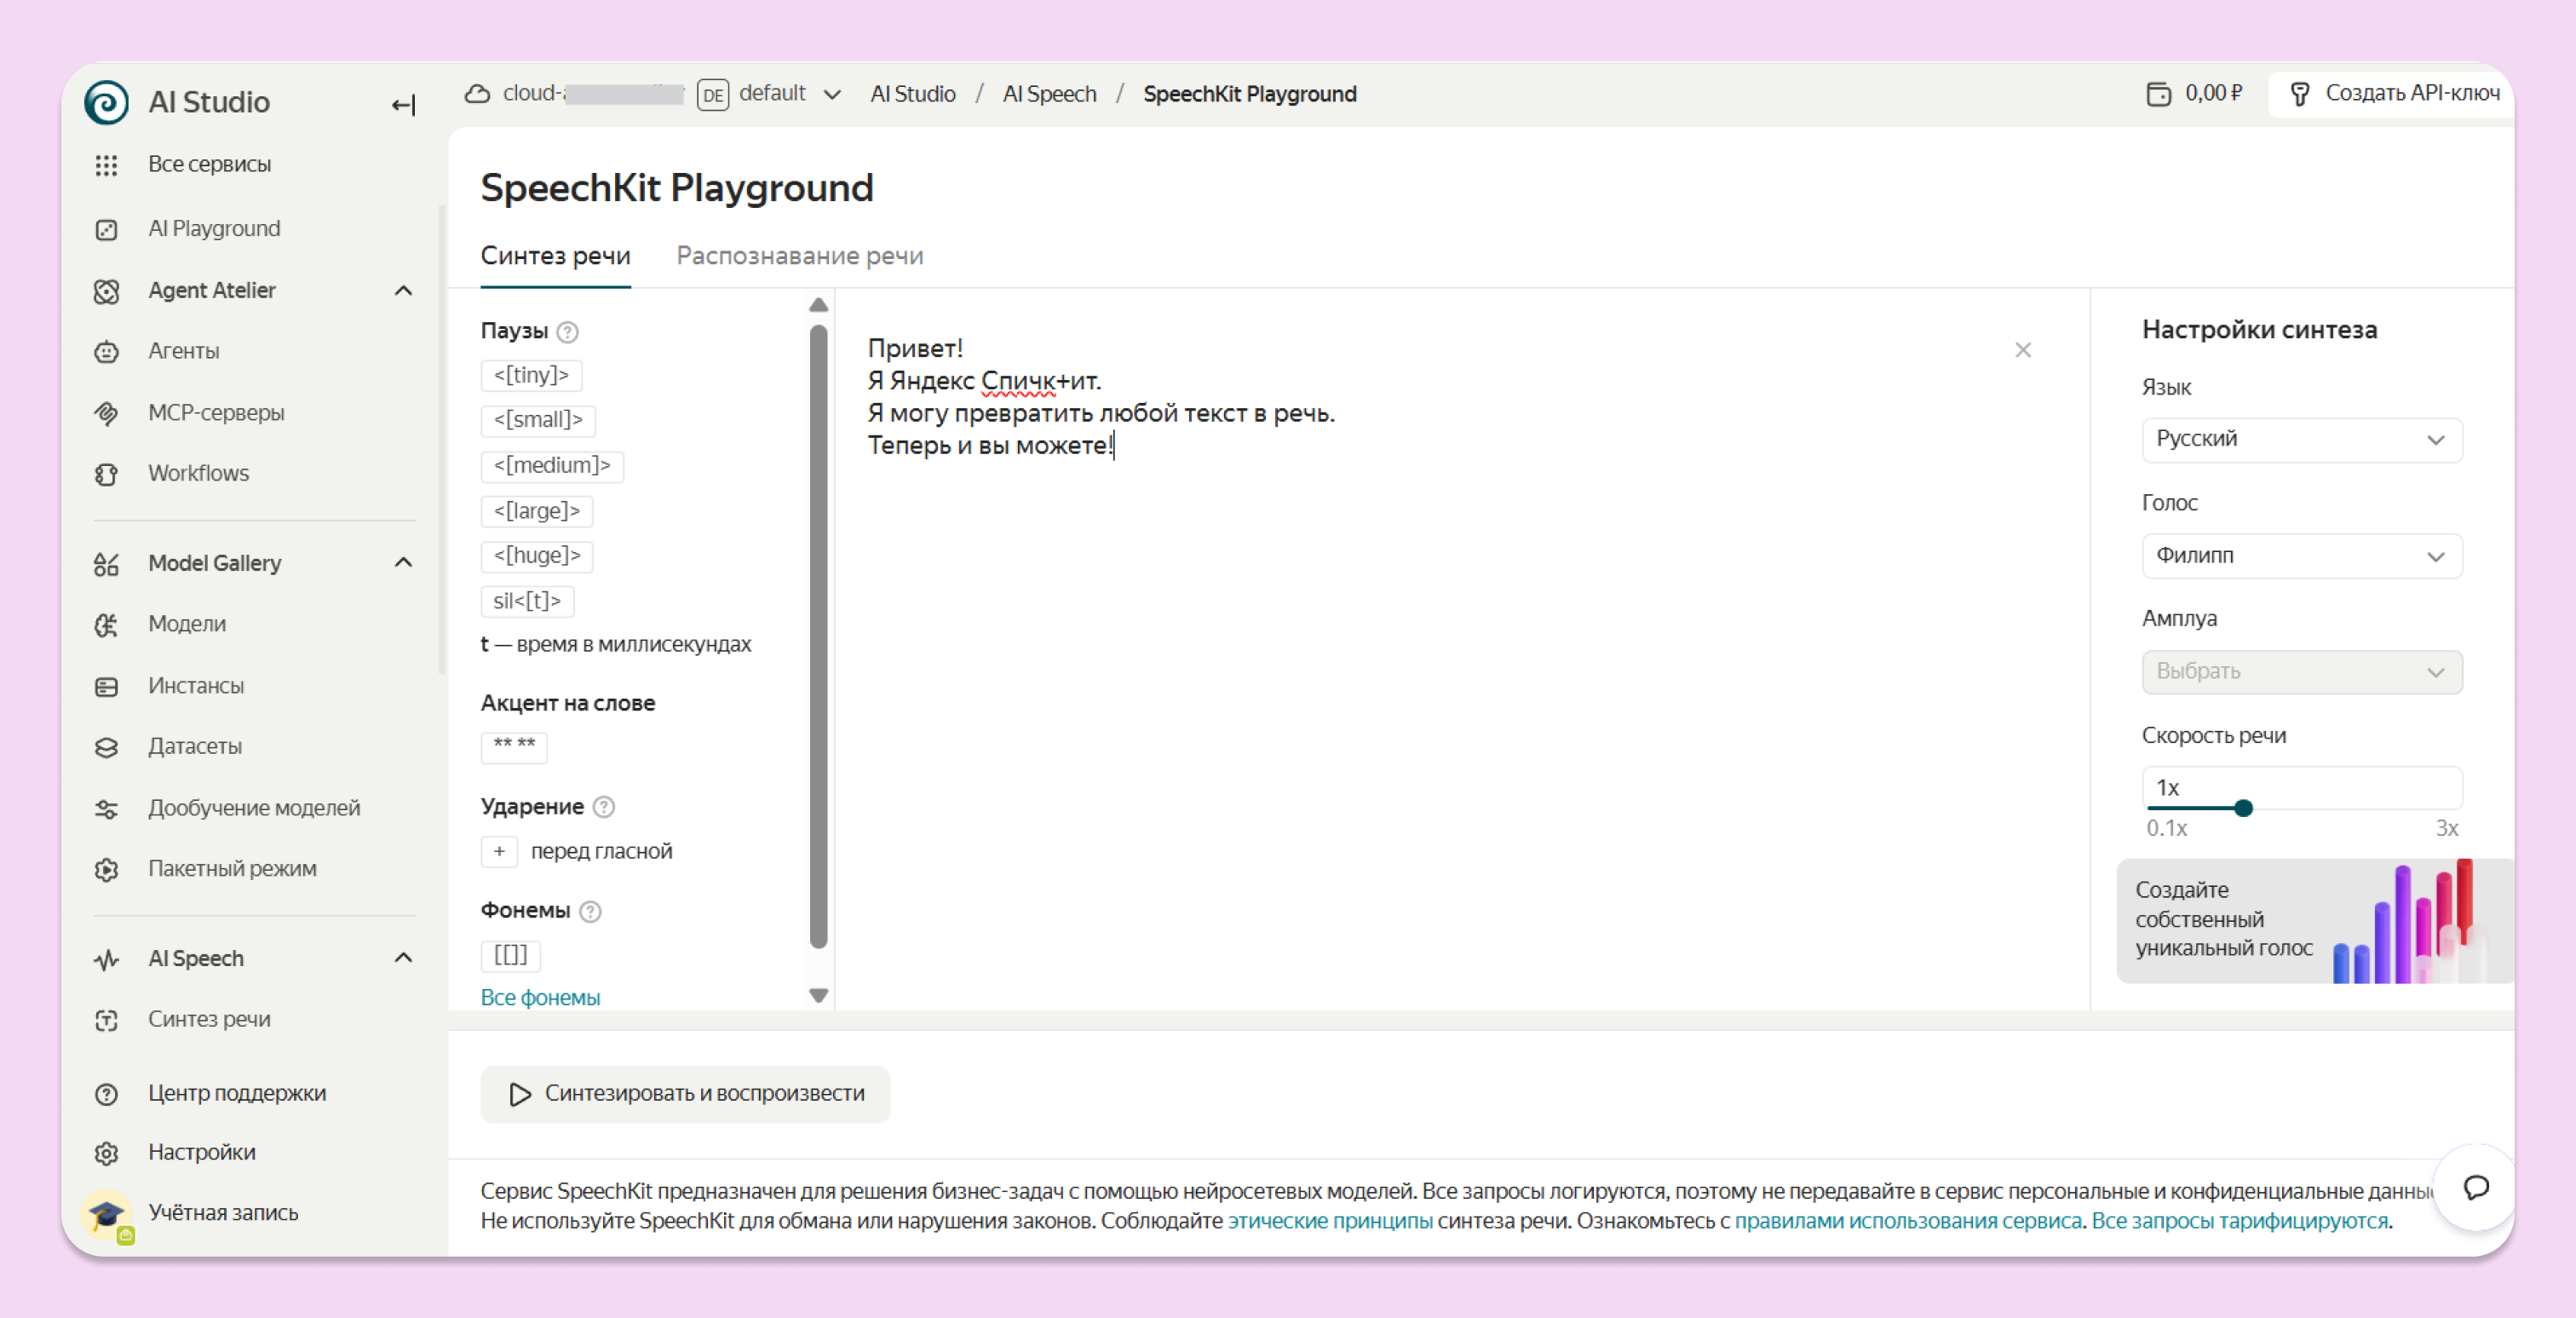
Task: Click Синтезировать и воспроизвести button
Action: (x=685, y=1094)
